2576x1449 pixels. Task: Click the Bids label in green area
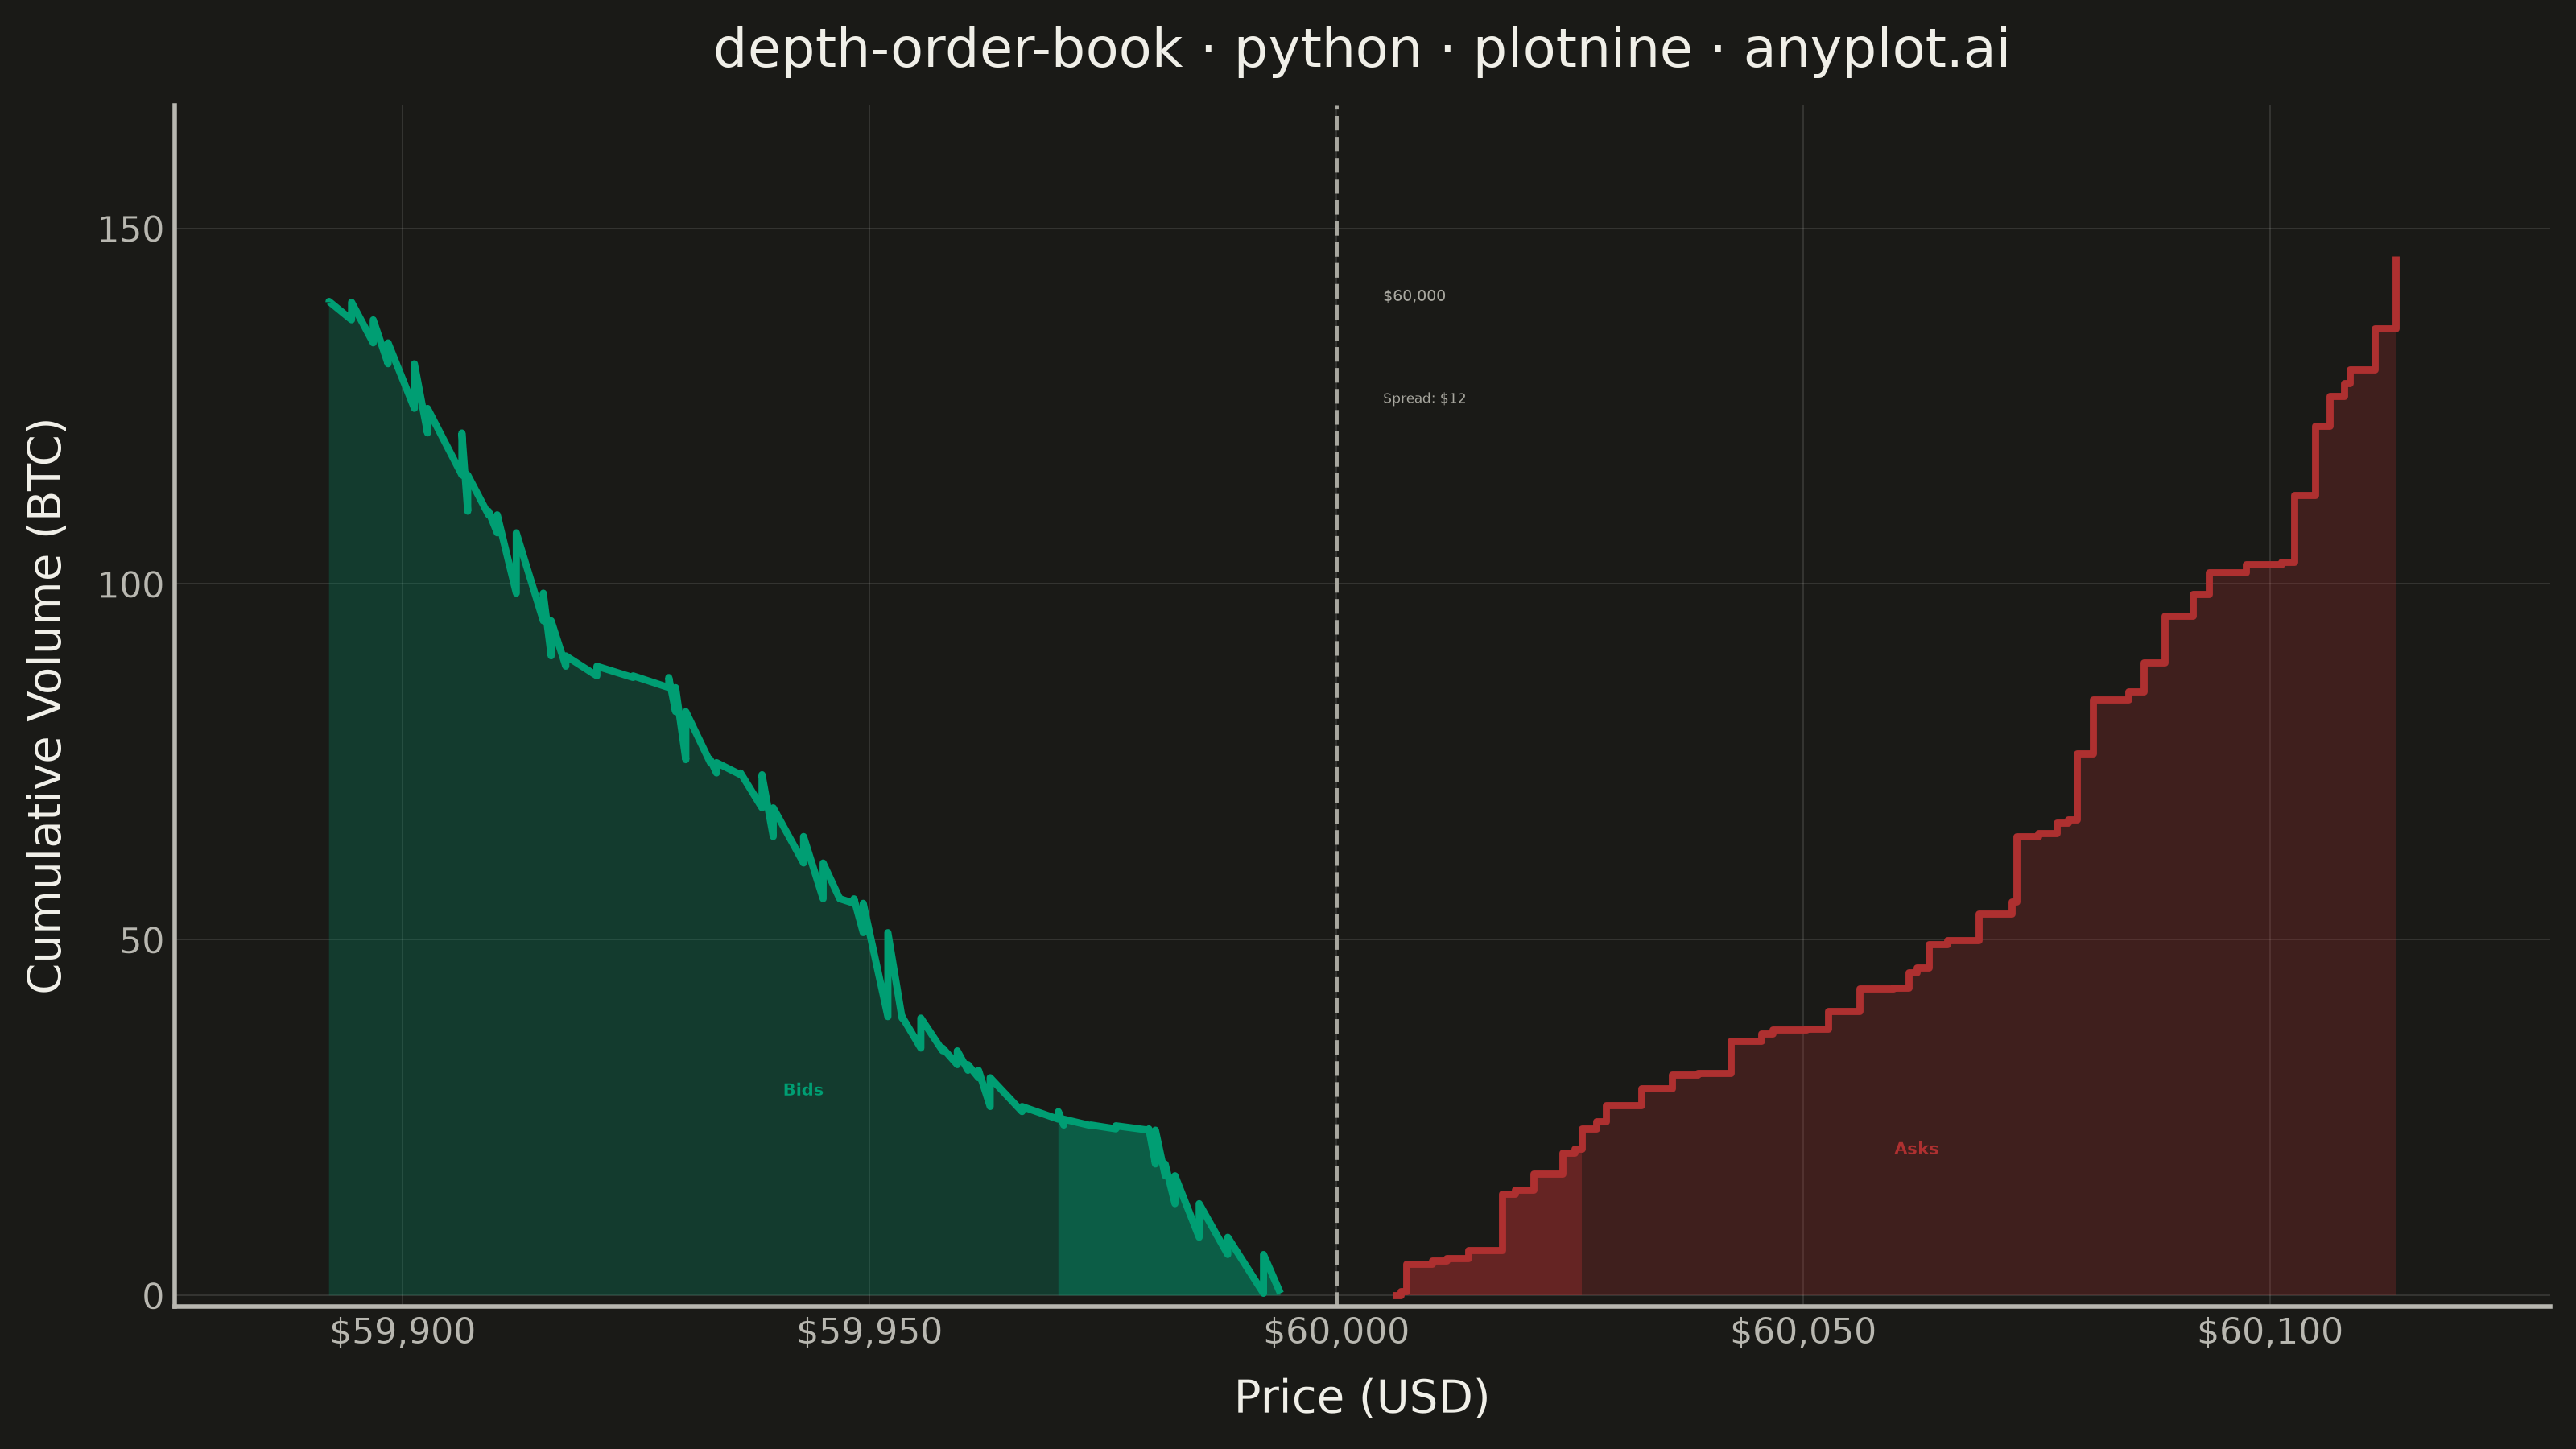(x=803, y=1090)
